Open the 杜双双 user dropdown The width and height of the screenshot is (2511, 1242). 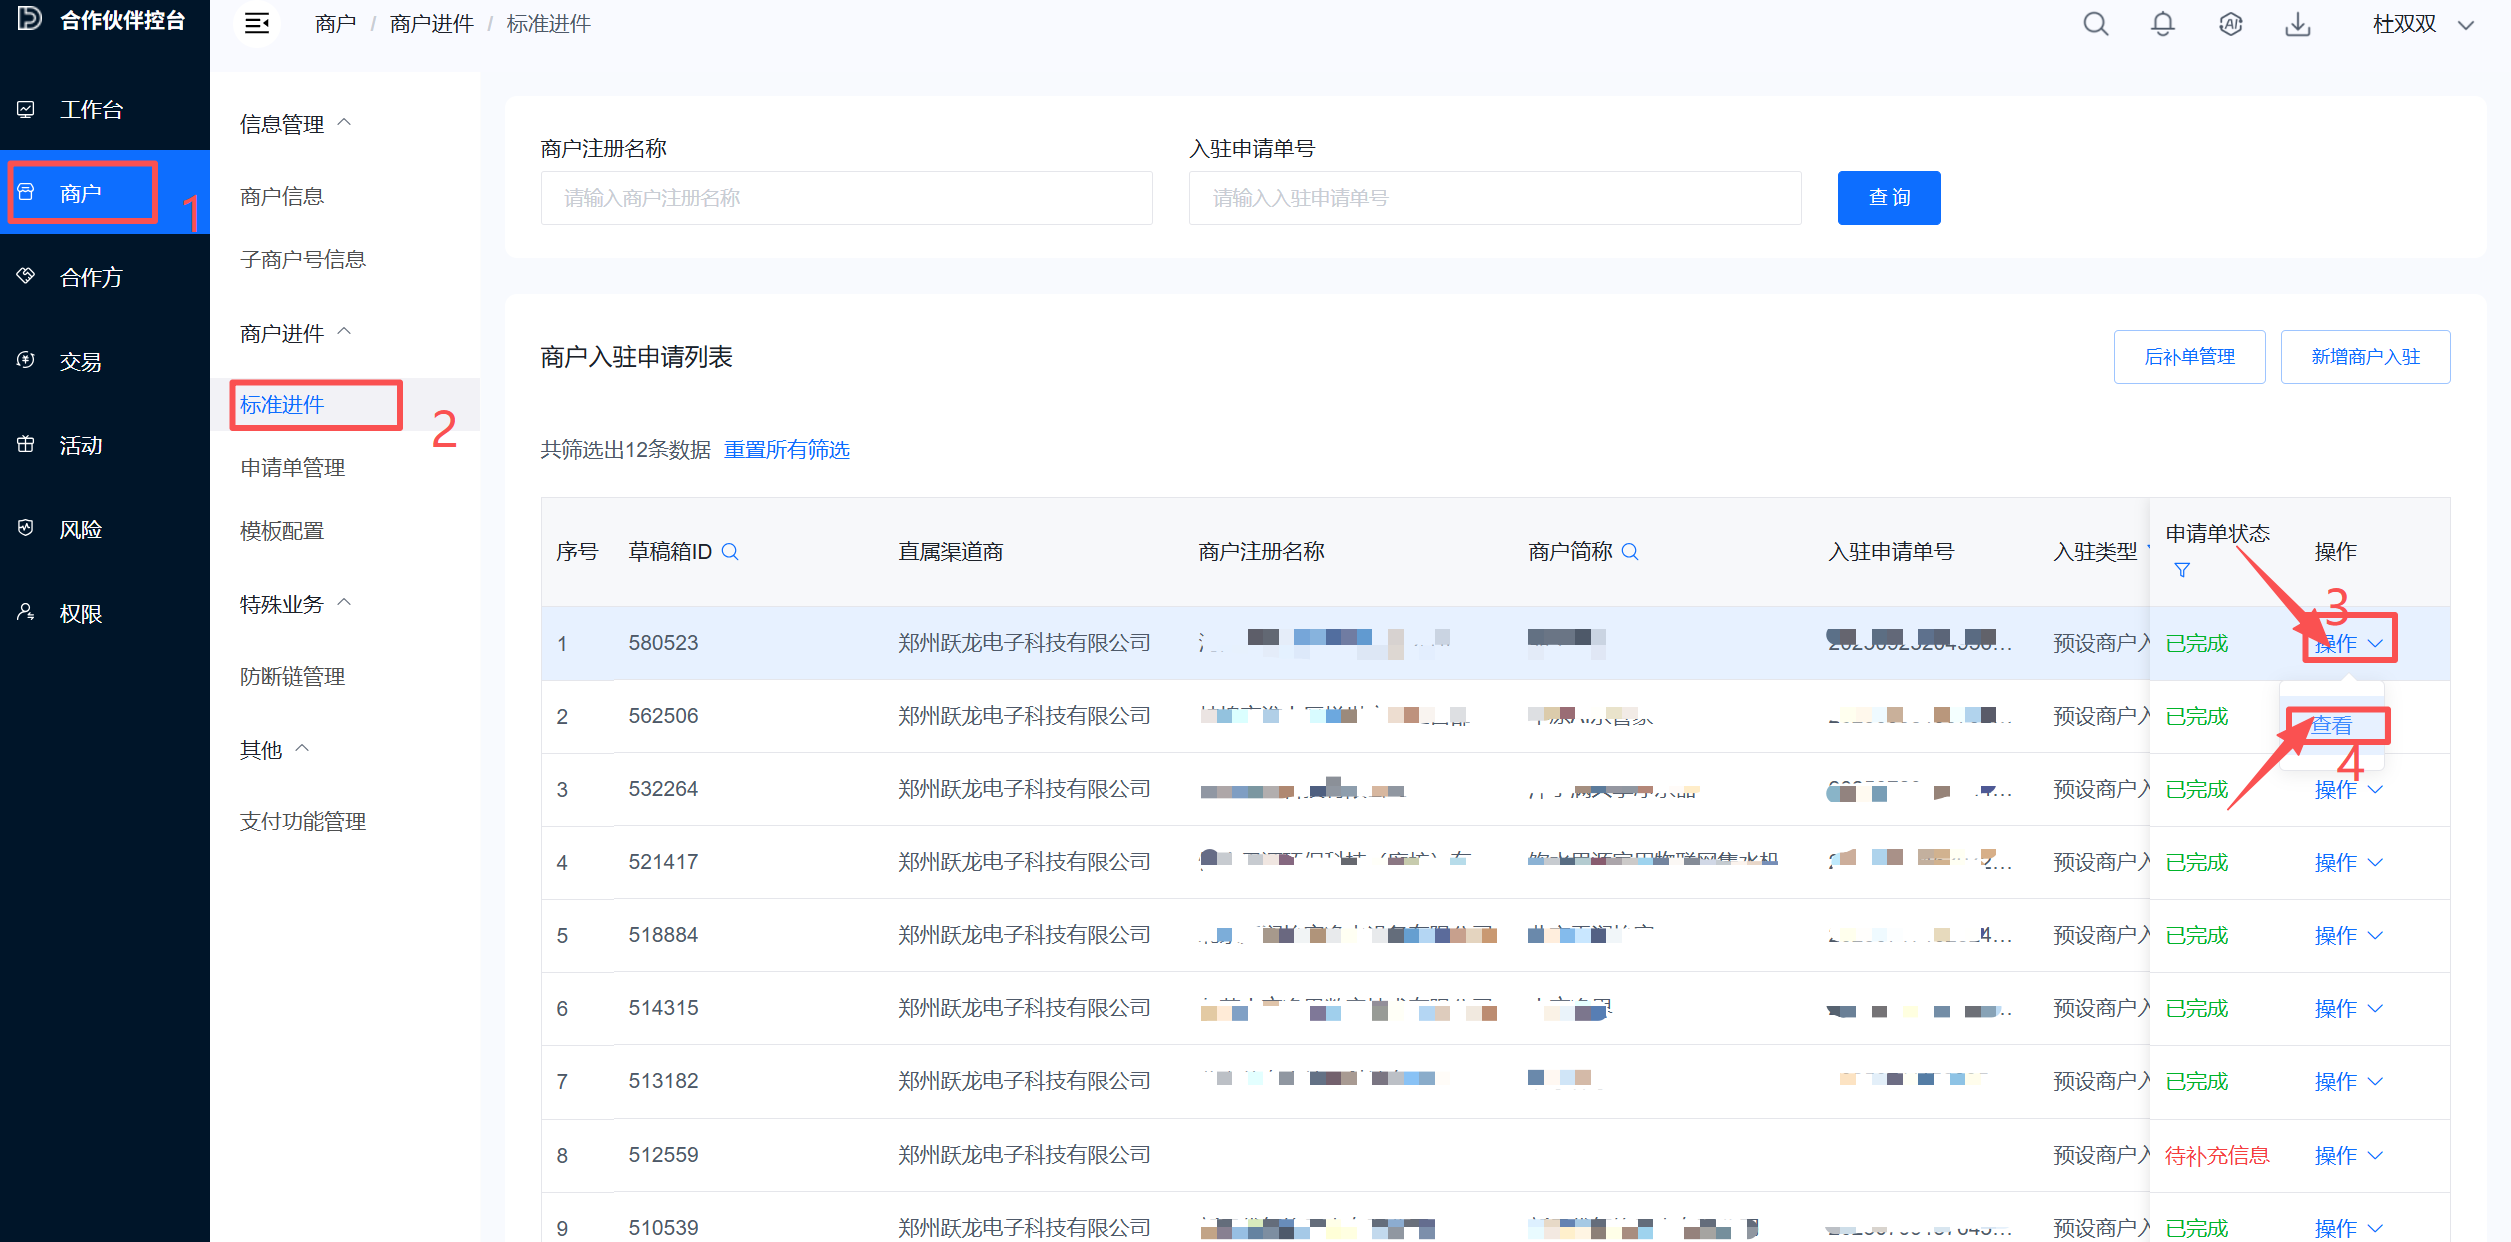point(2423,24)
